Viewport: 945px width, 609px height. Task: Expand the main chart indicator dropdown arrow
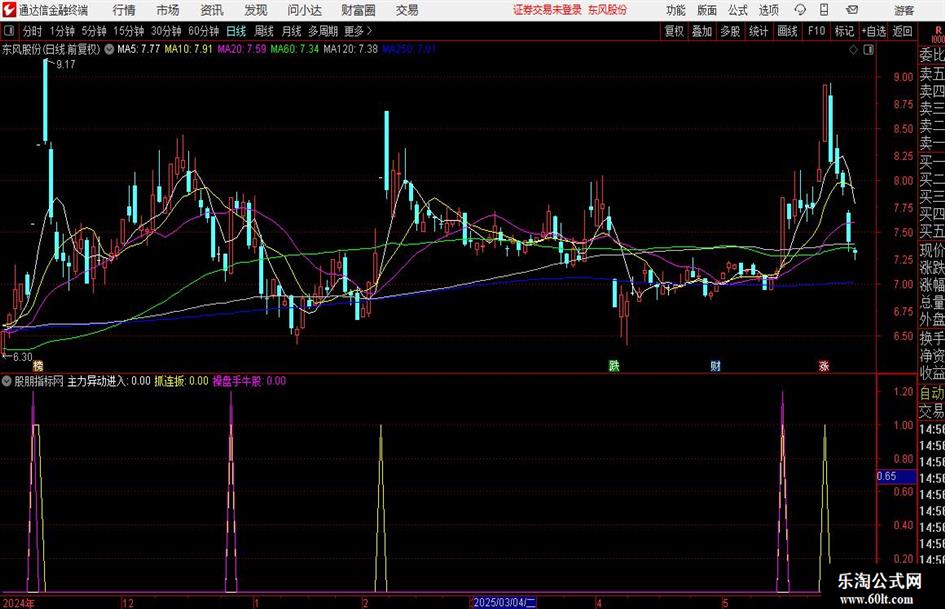109,49
